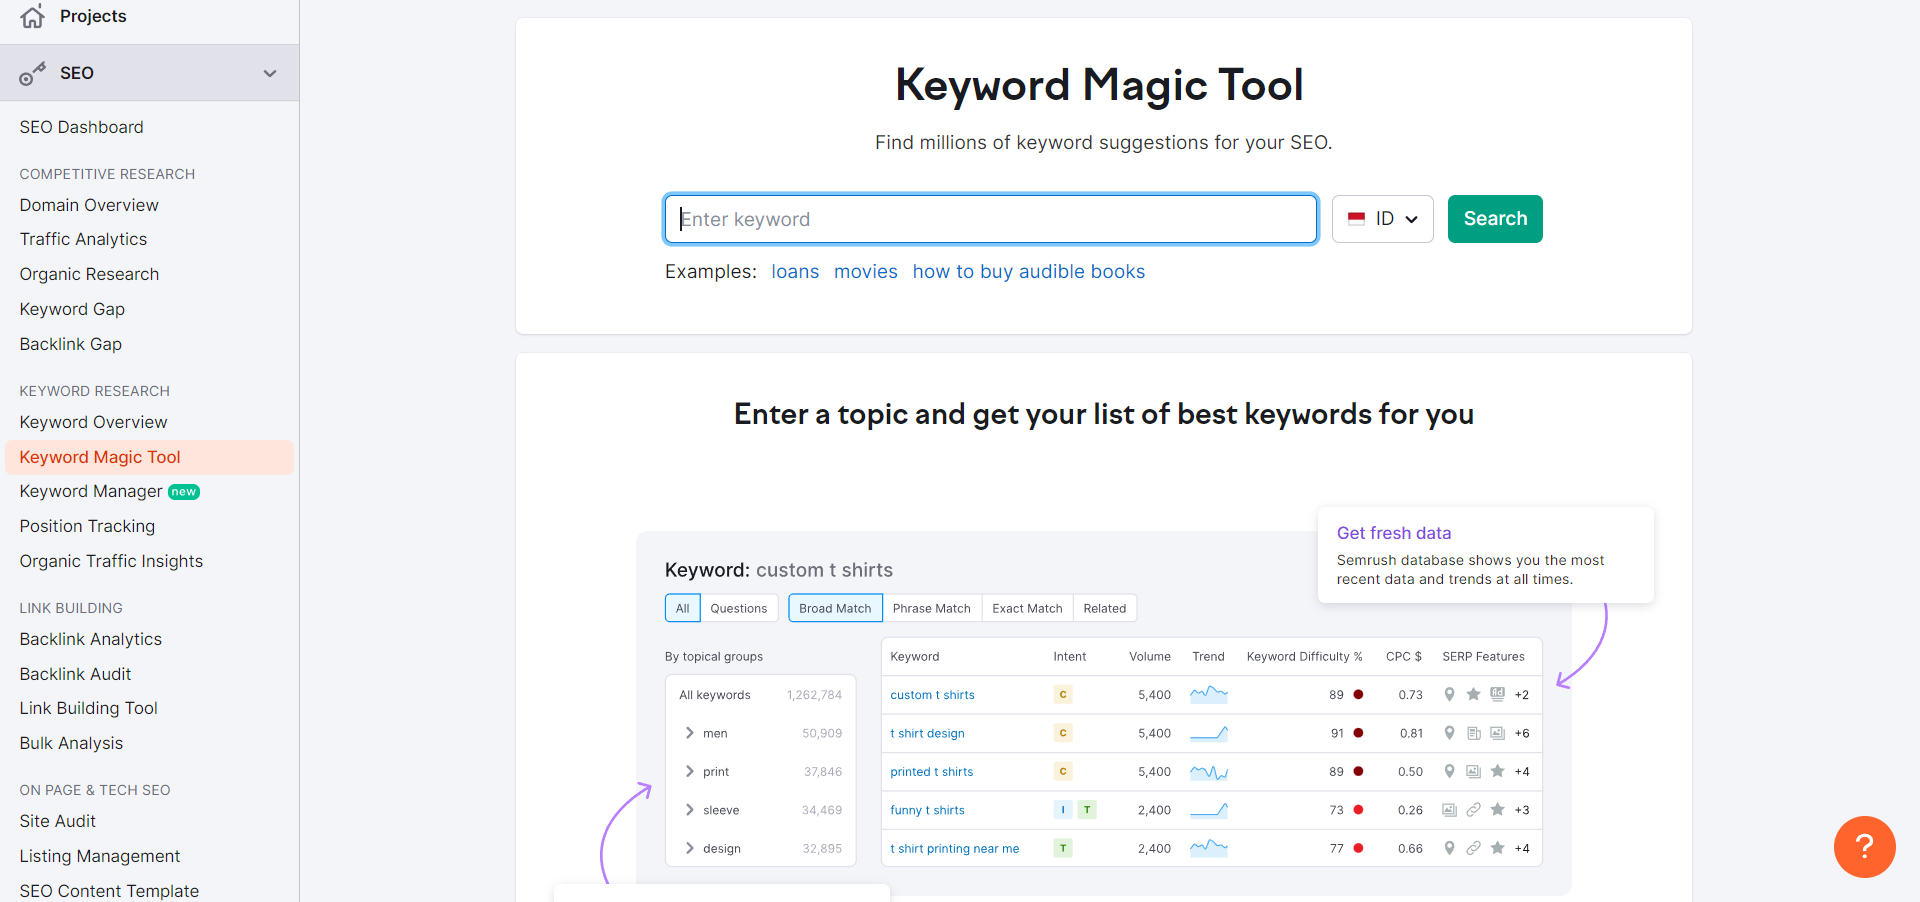1920x902 pixels.
Task: Open Site Audit
Action: [x=58, y=821]
